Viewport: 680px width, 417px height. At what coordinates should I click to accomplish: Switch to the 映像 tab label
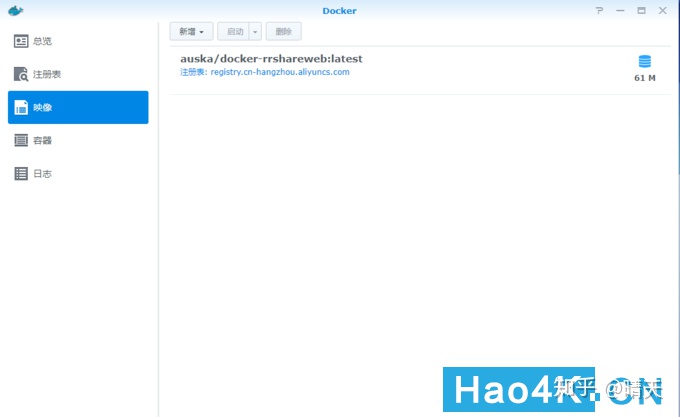pos(42,108)
